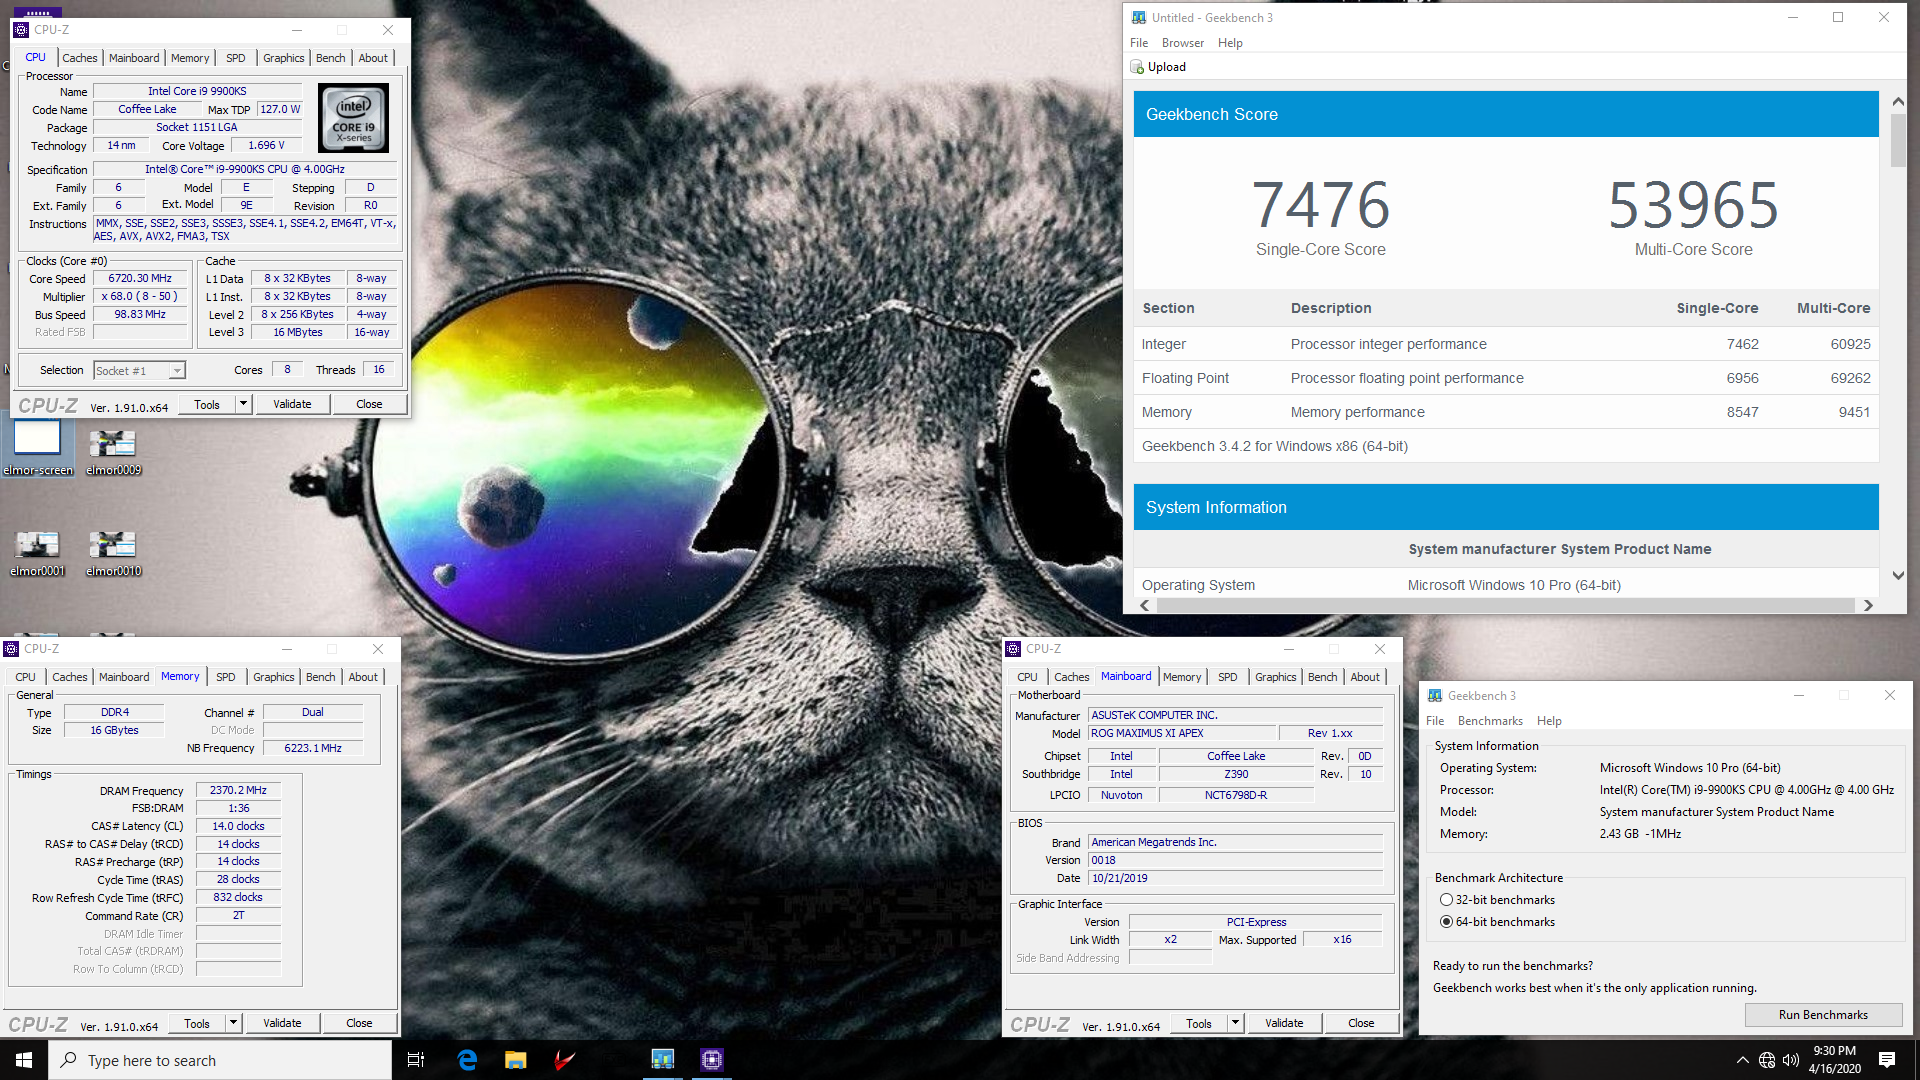Open elmor0010 desktop thumbnail
Viewport: 1920px width, 1080px height.
pyautogui.click(x=113, y=553)
